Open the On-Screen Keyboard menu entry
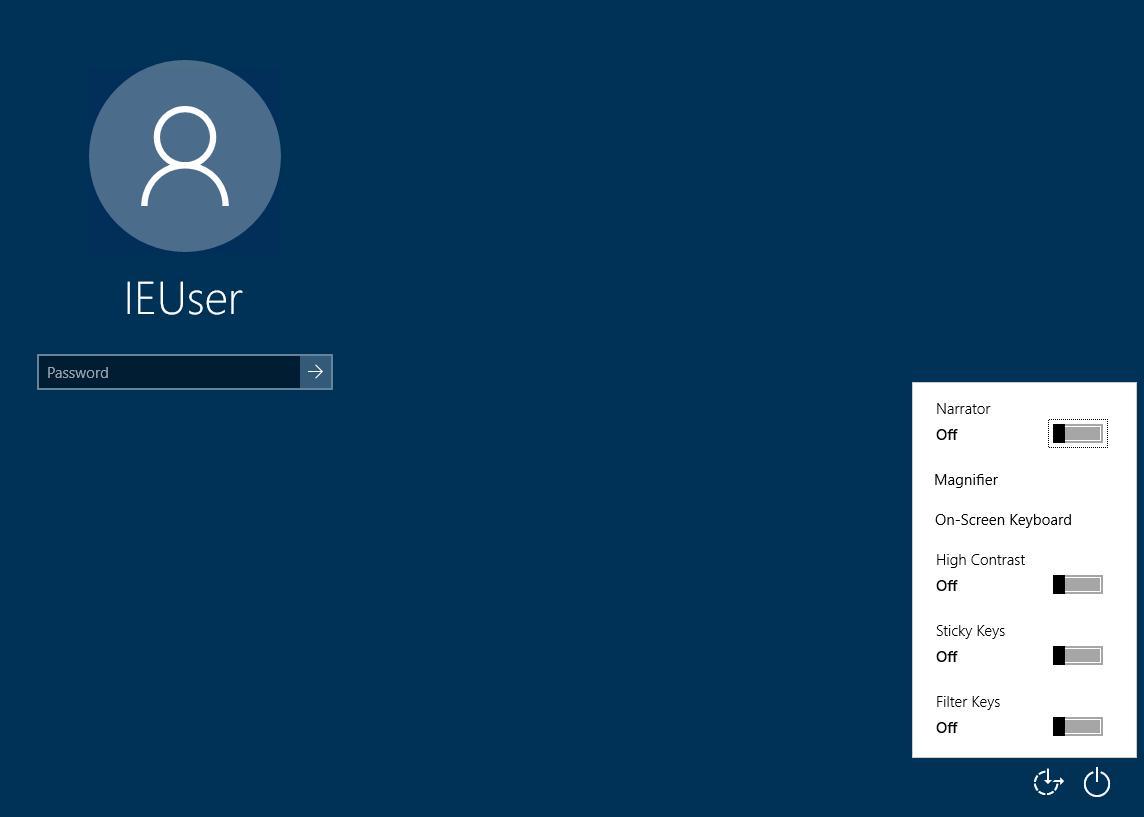1144x817 pixels. 1003,520
